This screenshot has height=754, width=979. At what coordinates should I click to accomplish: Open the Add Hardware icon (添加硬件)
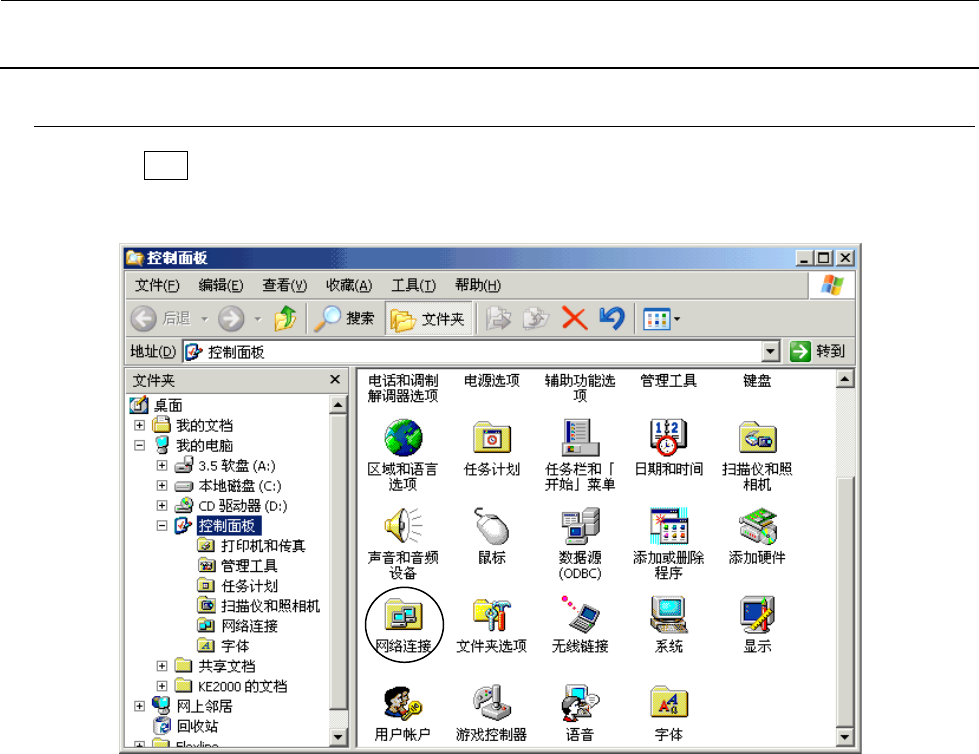pos(757,537)
